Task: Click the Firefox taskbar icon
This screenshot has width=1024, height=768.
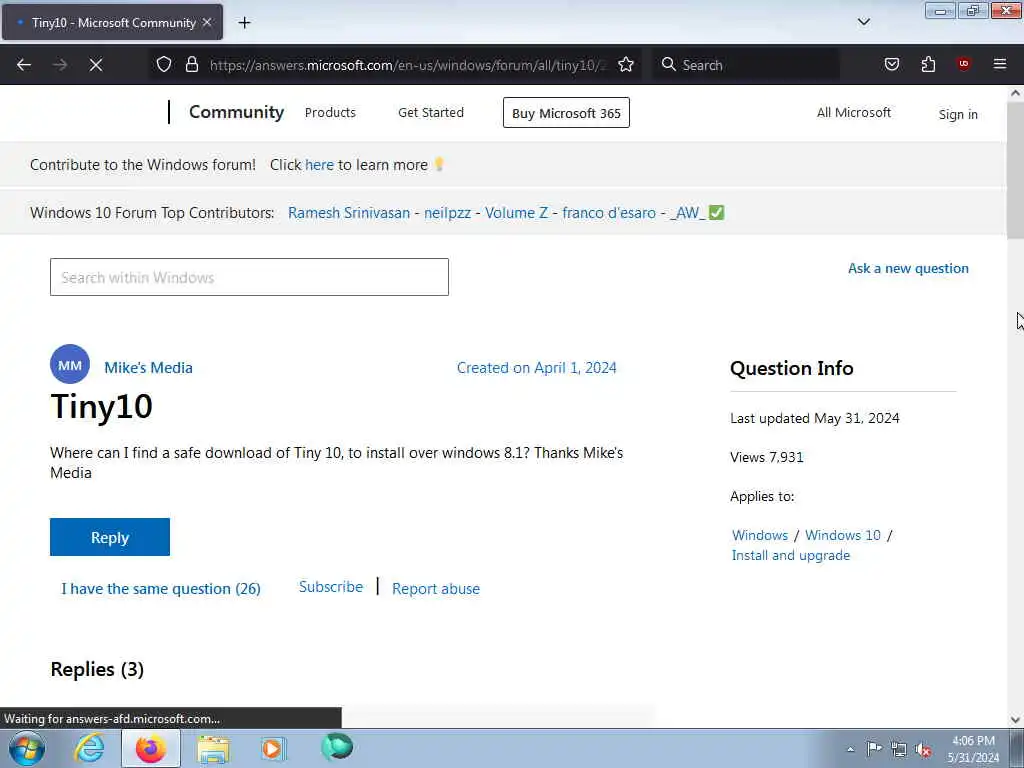Action: [150, 748]
